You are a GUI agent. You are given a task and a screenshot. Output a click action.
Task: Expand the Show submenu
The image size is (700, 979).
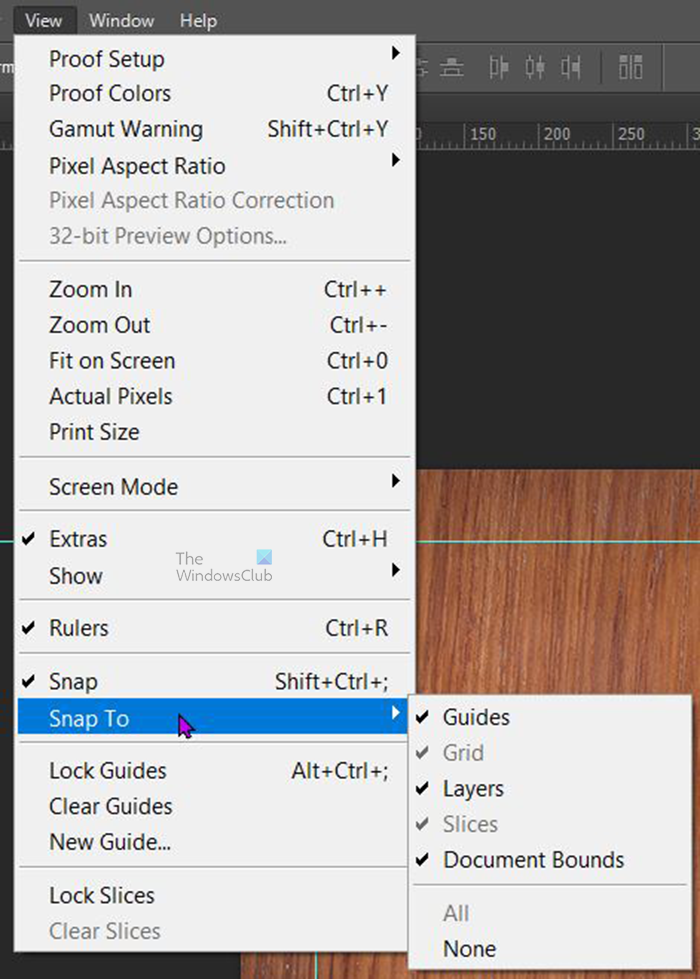coord(74,576)
